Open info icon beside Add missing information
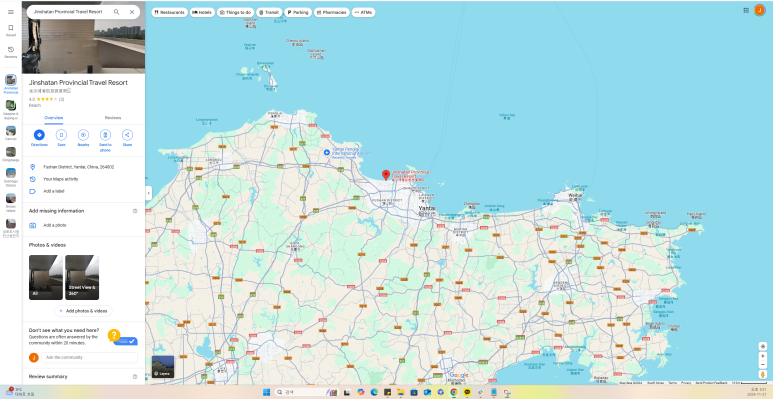The width and height of the screenshot is (773, 399). (x=135, y=211)
